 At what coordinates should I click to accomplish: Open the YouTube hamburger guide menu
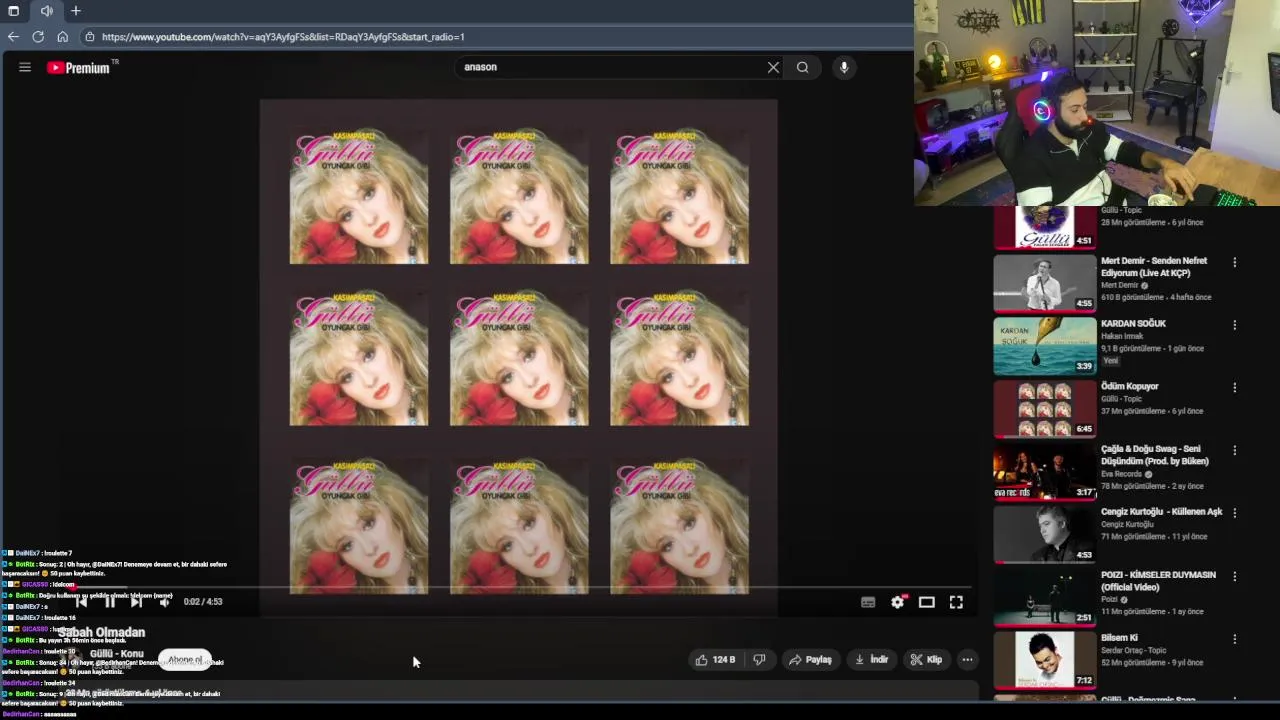(25, 67)
